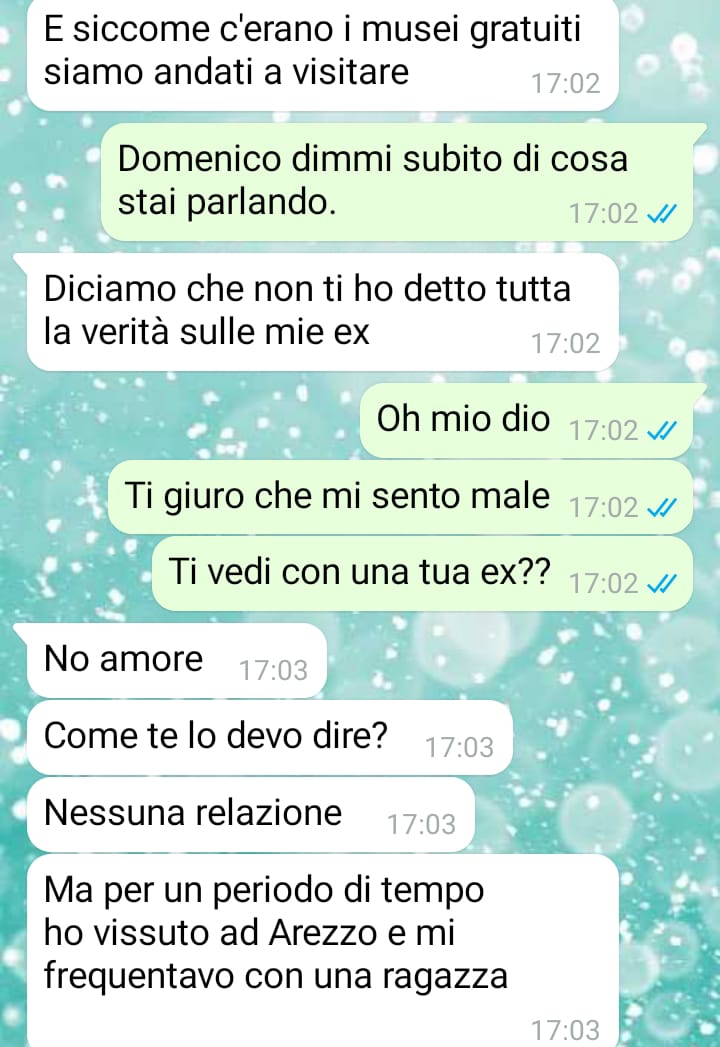Tap the 17:03 time next to "Nessuna relazione"
The height and width of the screenshot is (1047, 720).
[421, 825]
